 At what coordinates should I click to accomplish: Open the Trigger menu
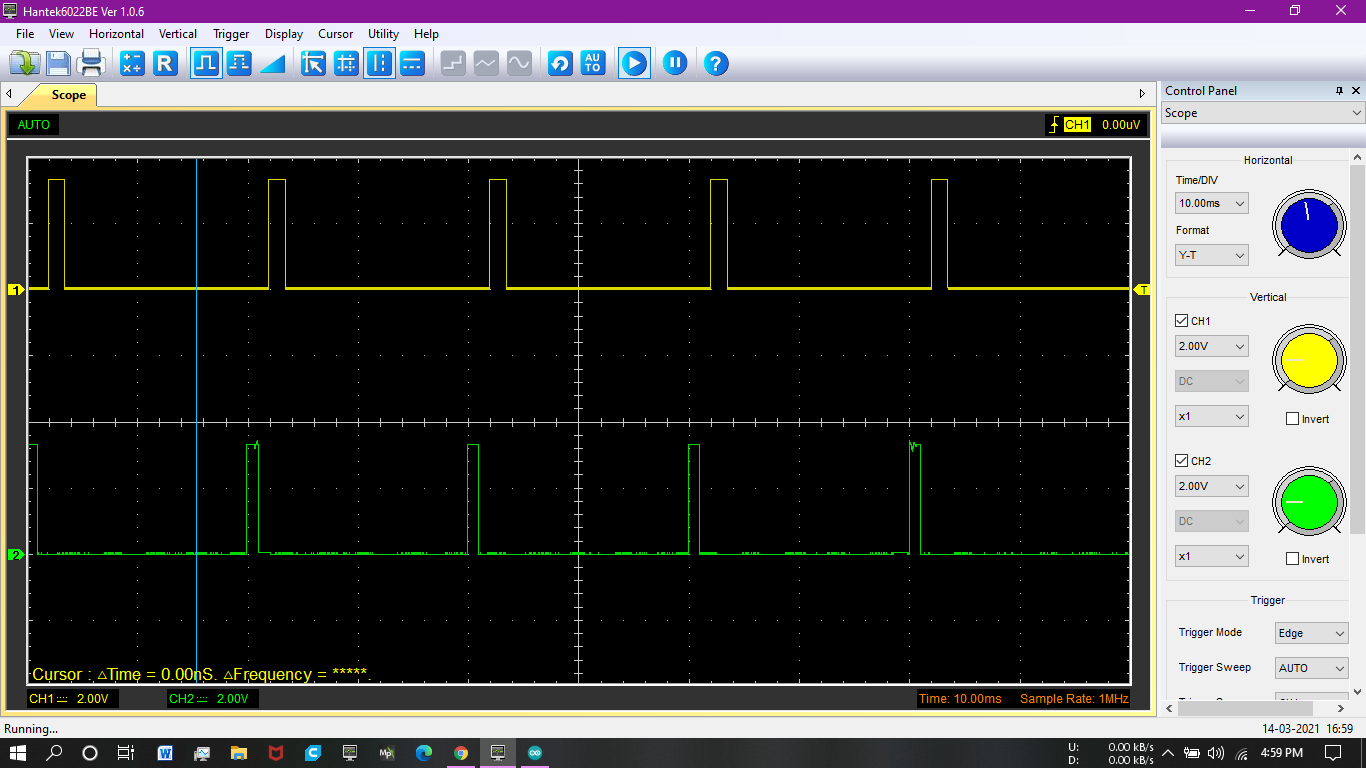point(231,33)
